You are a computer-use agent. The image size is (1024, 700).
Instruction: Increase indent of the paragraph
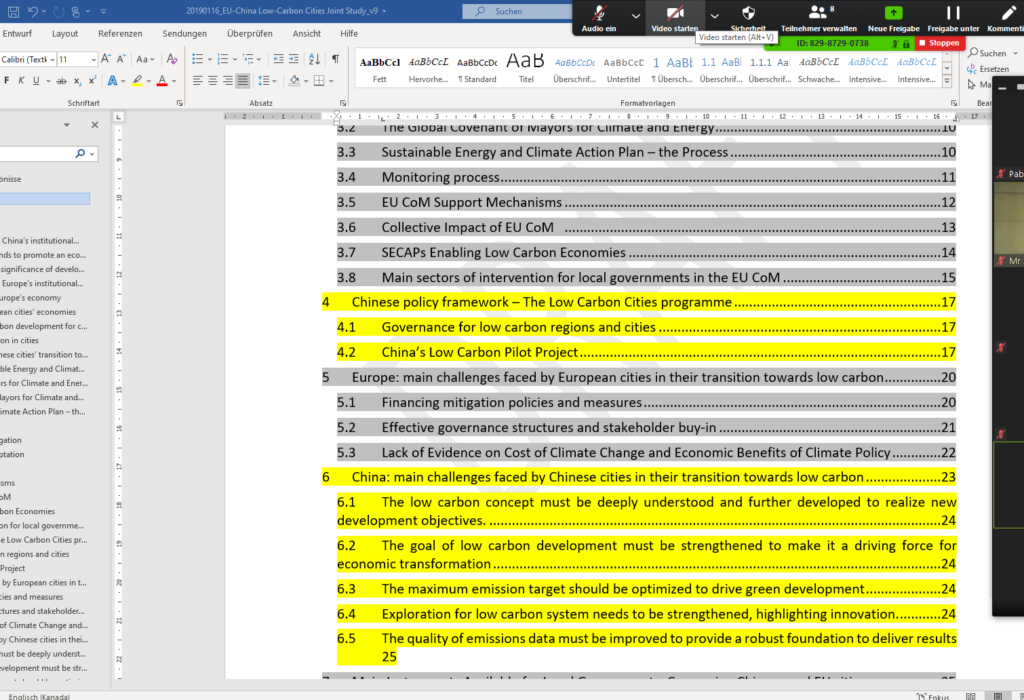click(292, 60)
